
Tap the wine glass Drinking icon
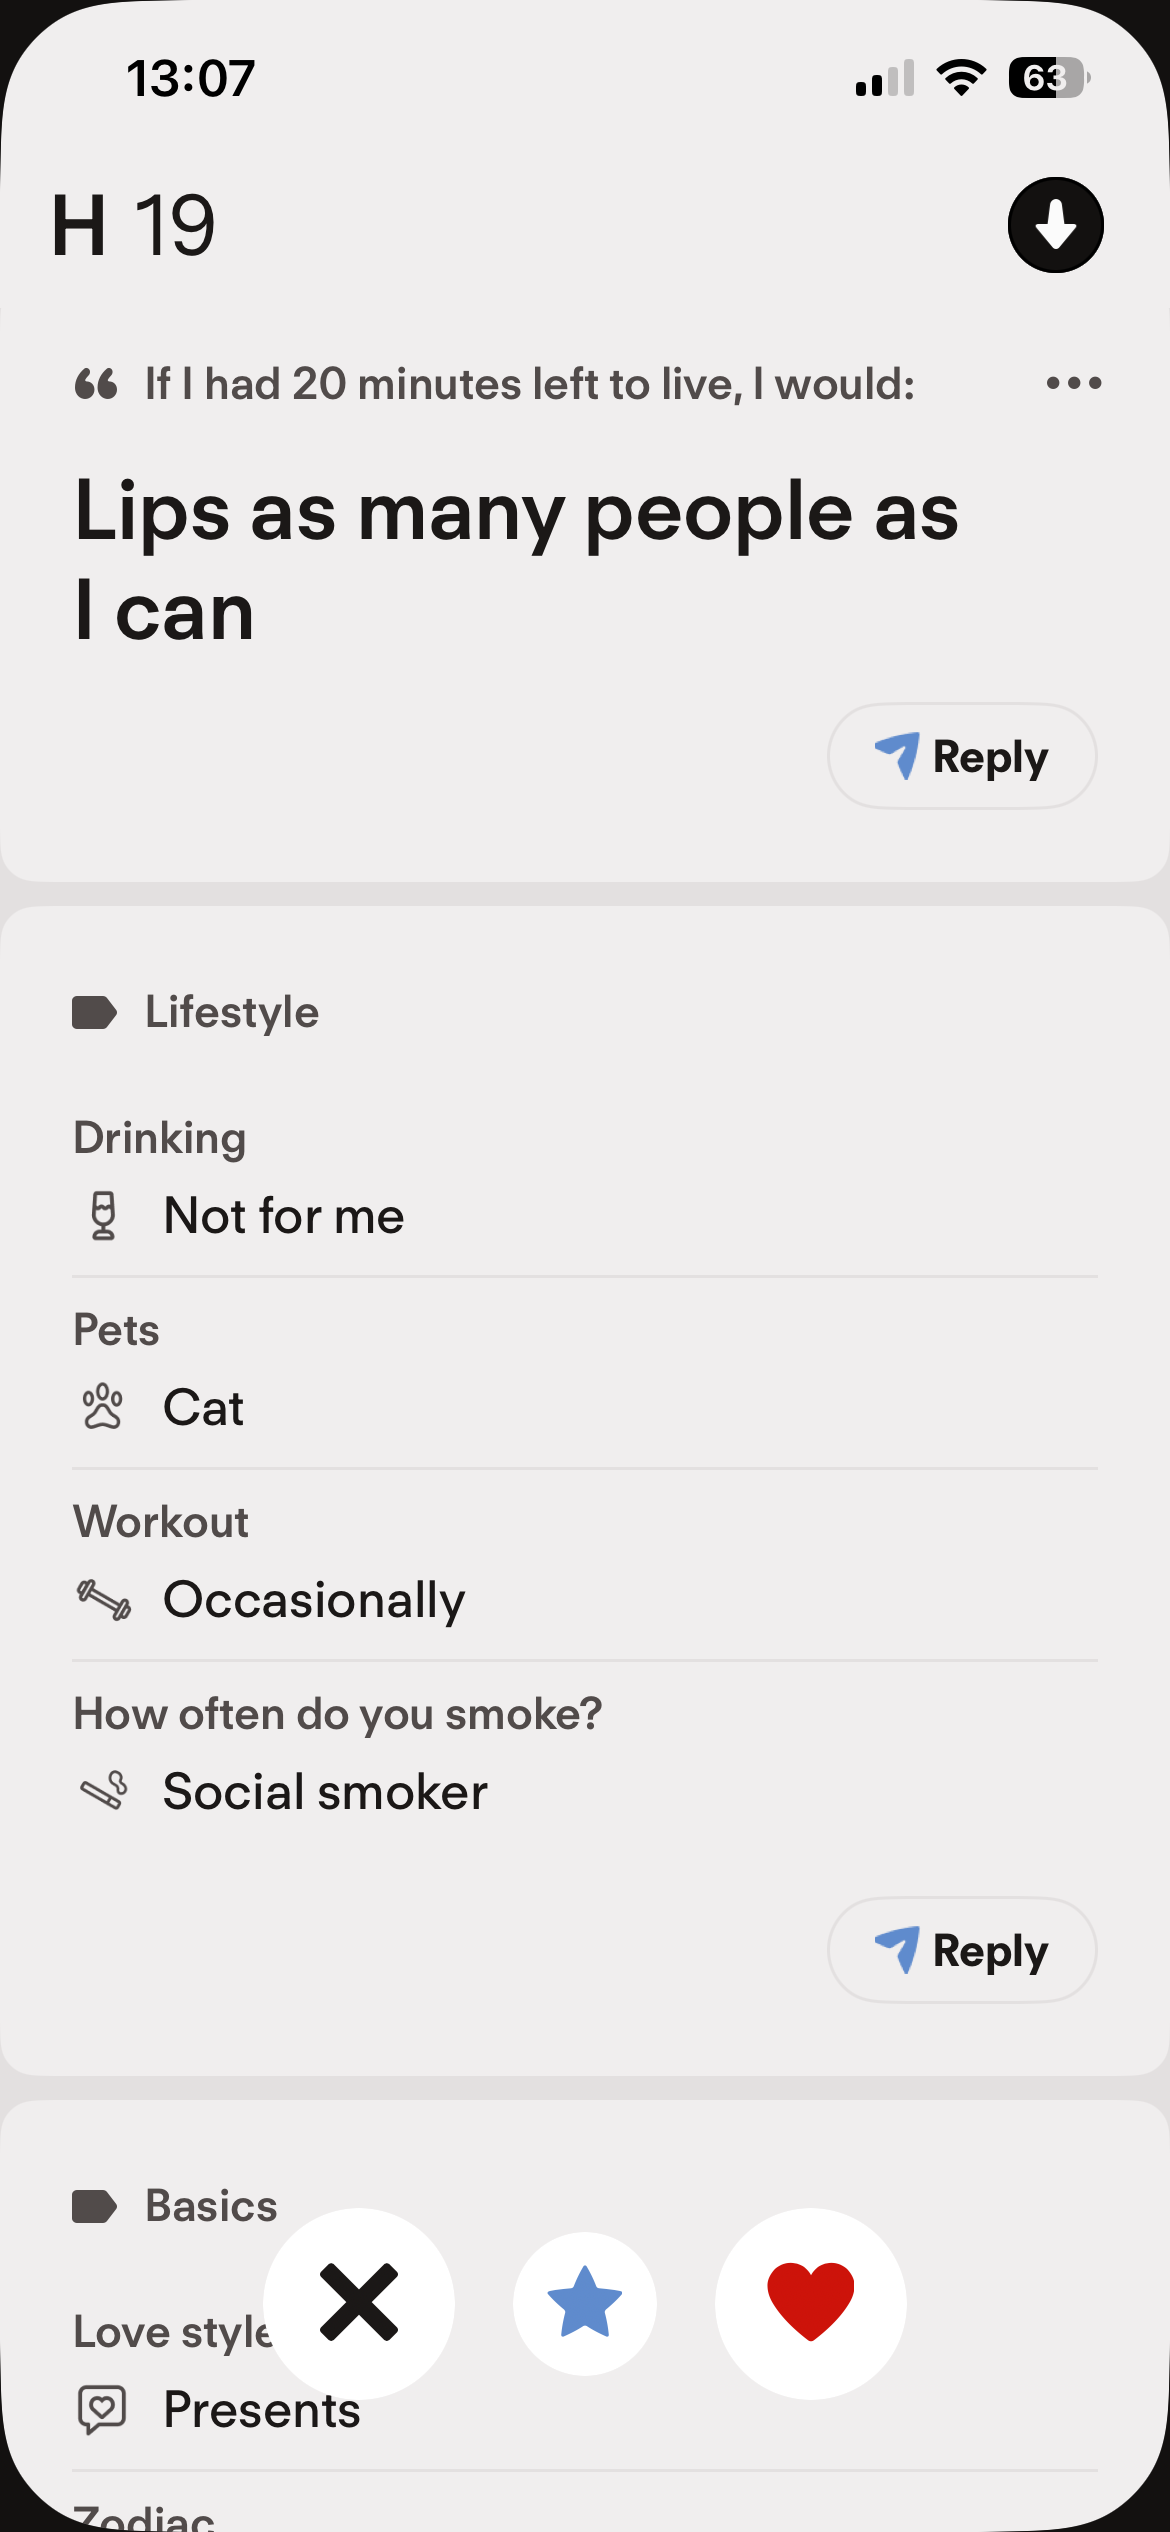pos(103,1216)
